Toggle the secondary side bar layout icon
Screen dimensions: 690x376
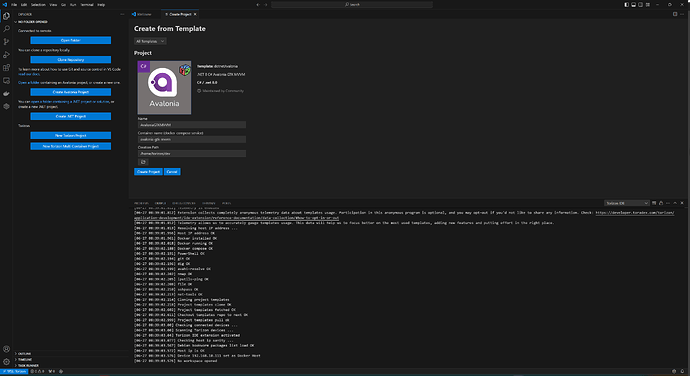pyautogui.click(x=641, y=4)
